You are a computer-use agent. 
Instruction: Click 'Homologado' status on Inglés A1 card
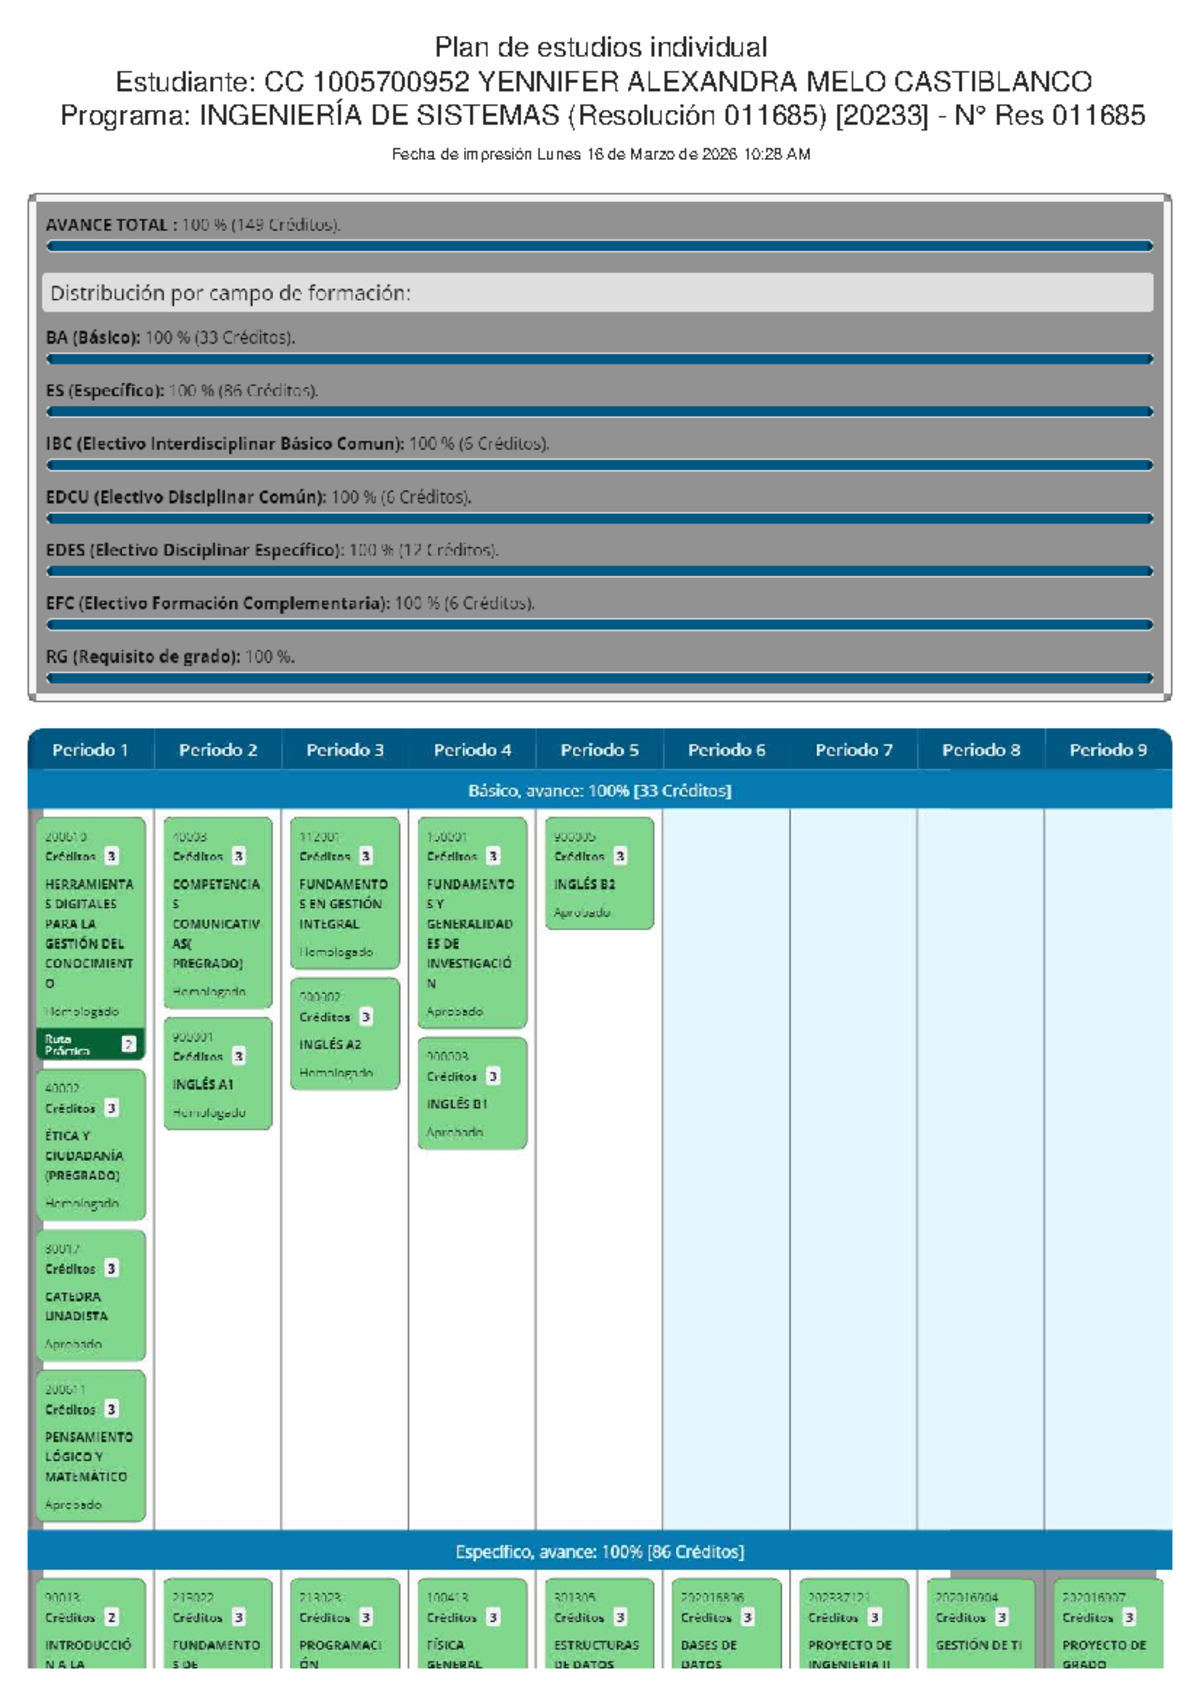(x=209, y=1112)
